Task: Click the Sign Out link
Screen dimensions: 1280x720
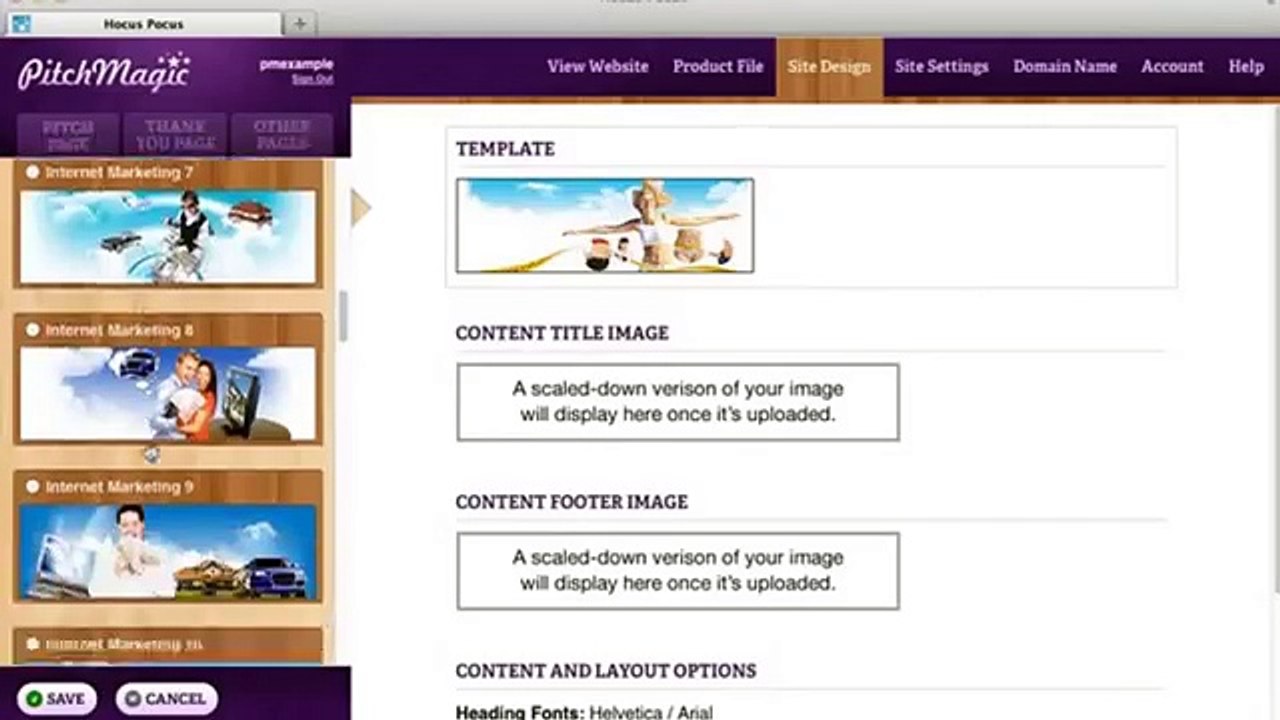Action: click(x=312, y=79)
